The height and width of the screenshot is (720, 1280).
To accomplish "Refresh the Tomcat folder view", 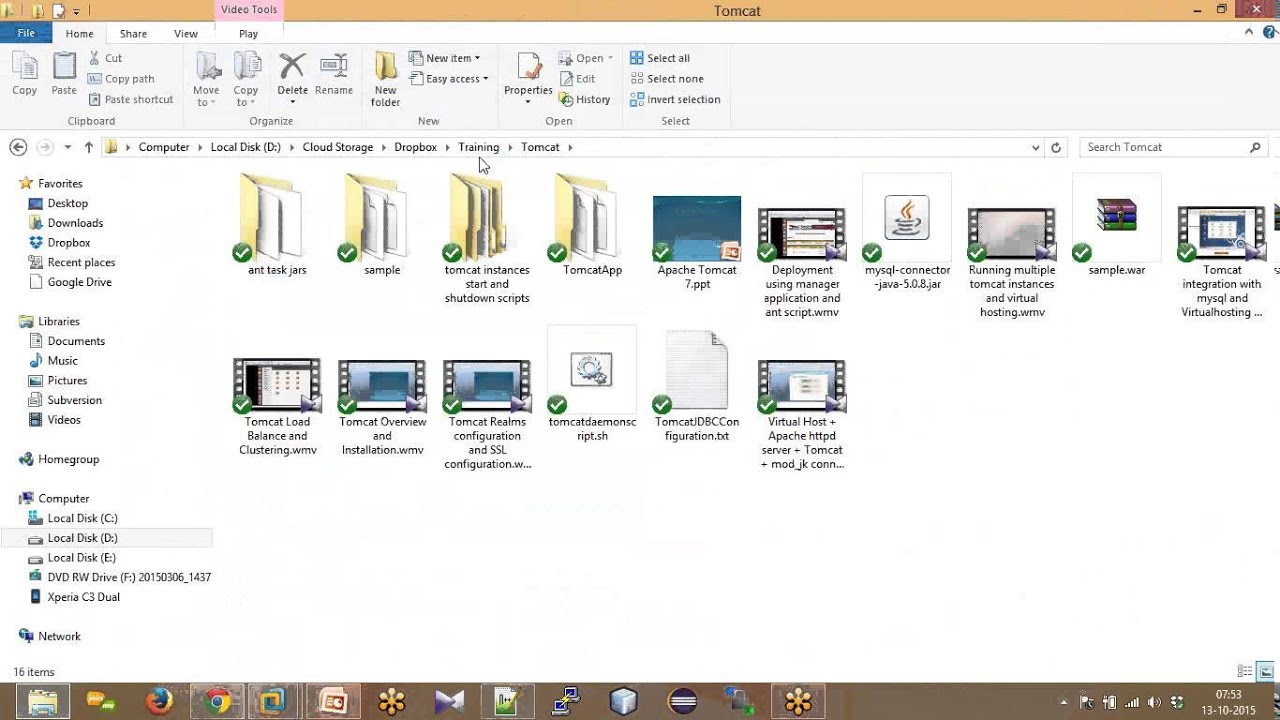I will pyautogui.click(x=1055, y=147).
